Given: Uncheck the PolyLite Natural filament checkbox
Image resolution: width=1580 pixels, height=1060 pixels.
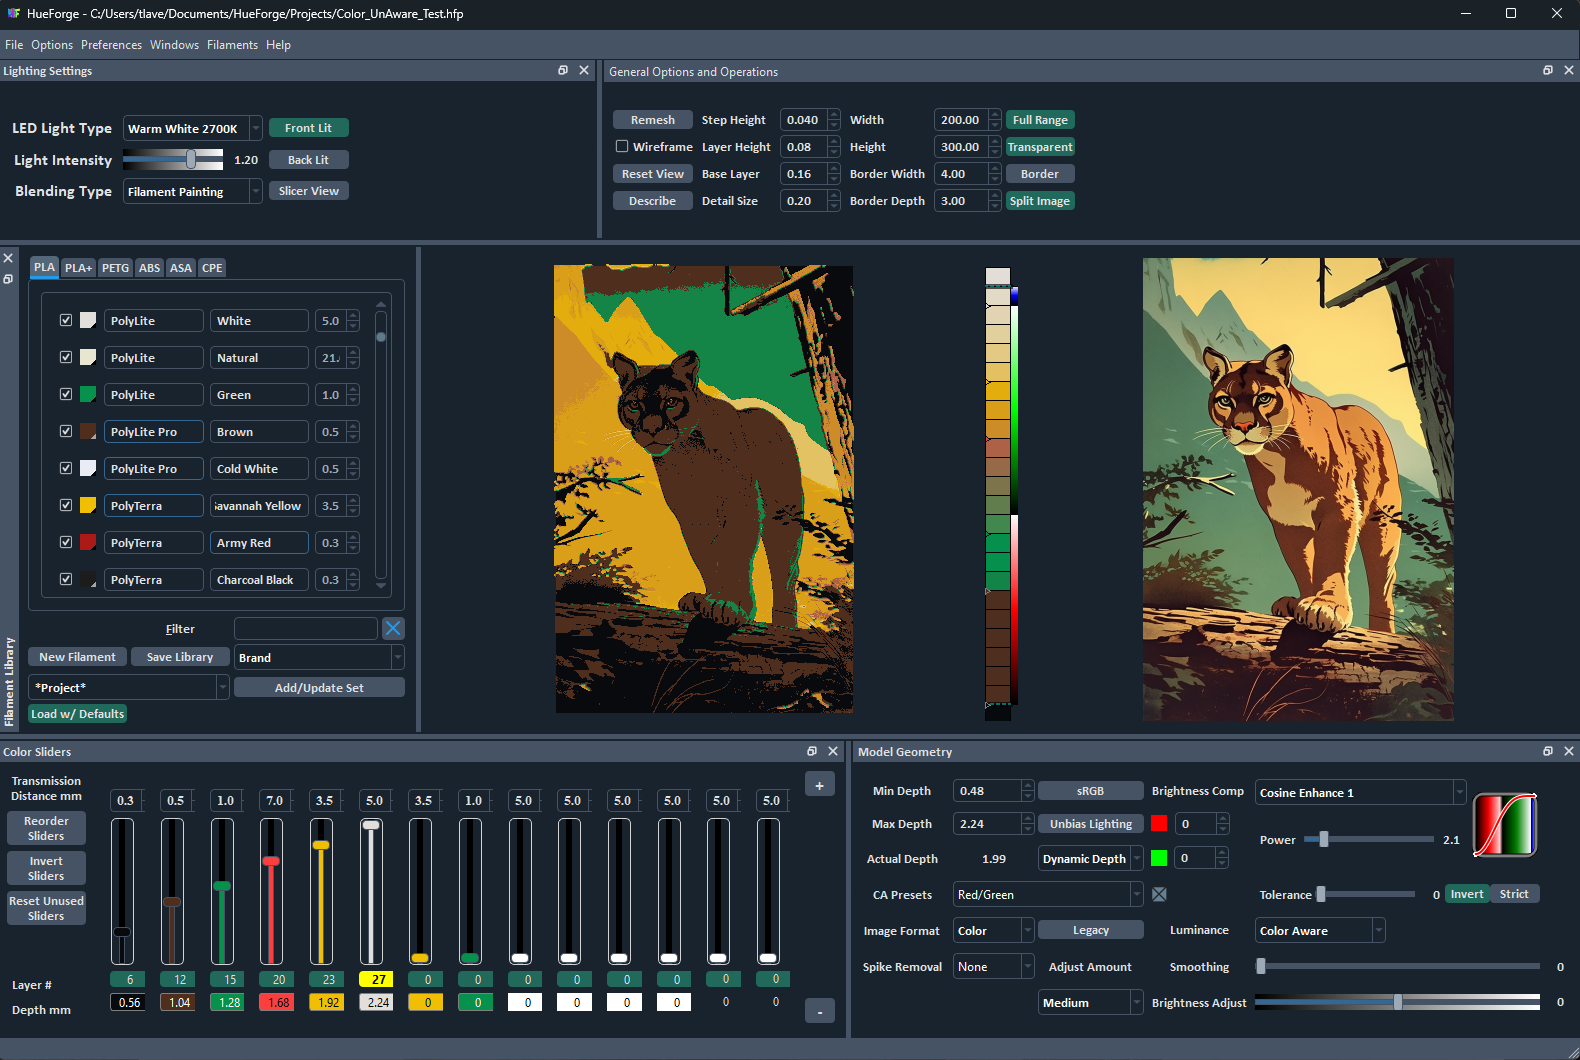Looking at the screenshot, I should (66, 357).
